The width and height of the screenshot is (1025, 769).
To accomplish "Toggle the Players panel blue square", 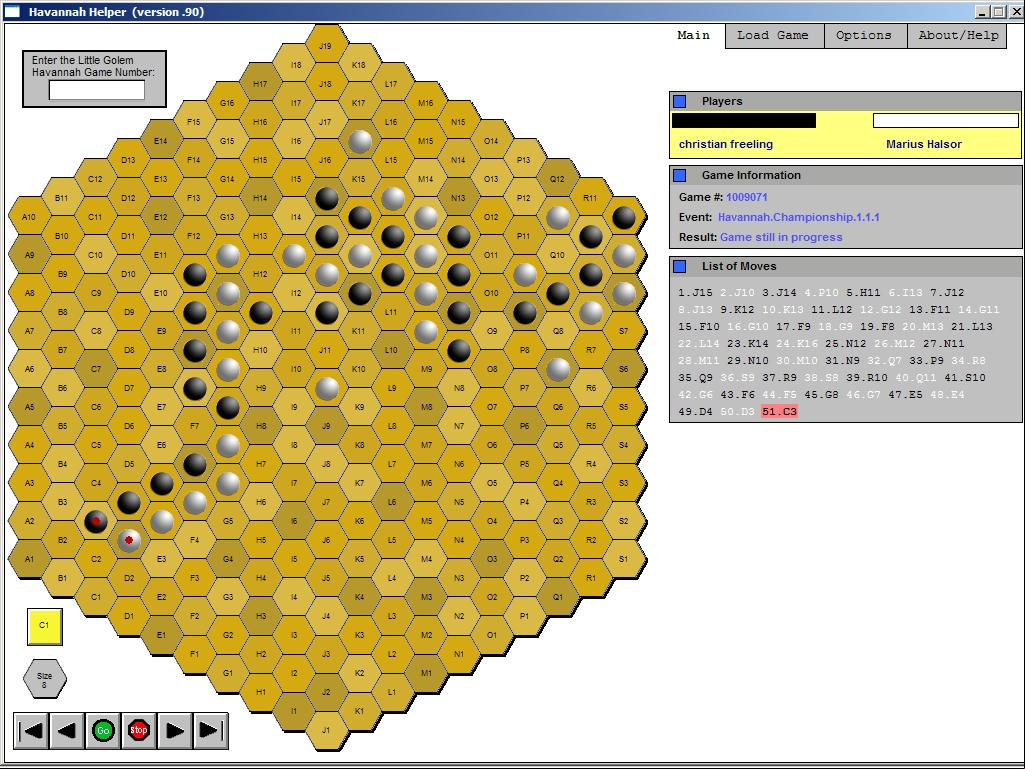I will click(680, 101).
